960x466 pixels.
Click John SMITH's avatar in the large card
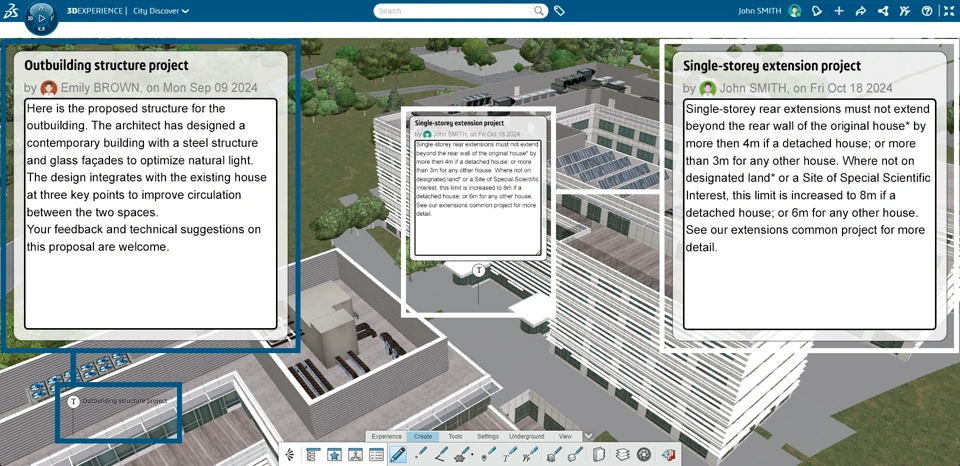pos(708,88)
